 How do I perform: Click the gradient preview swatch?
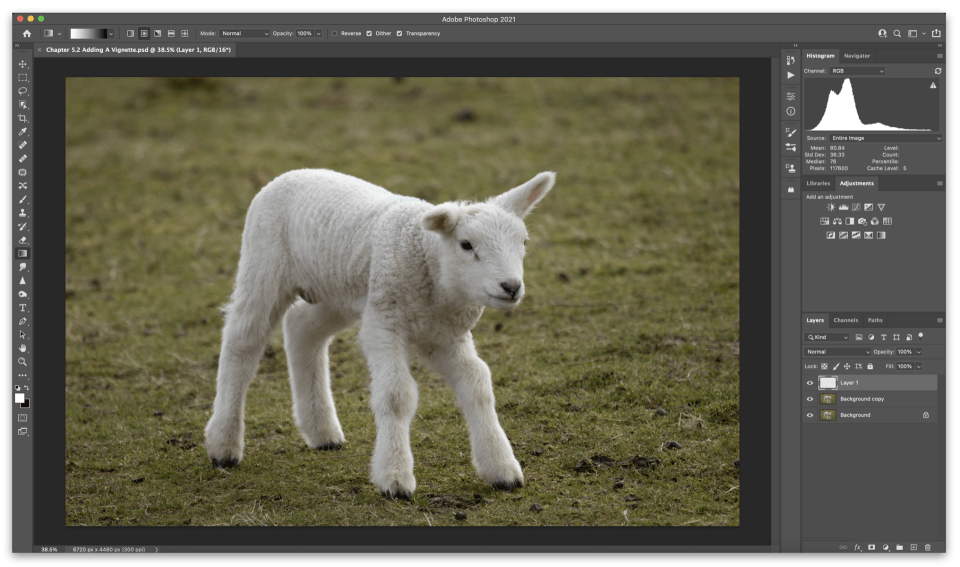point(88,34)
